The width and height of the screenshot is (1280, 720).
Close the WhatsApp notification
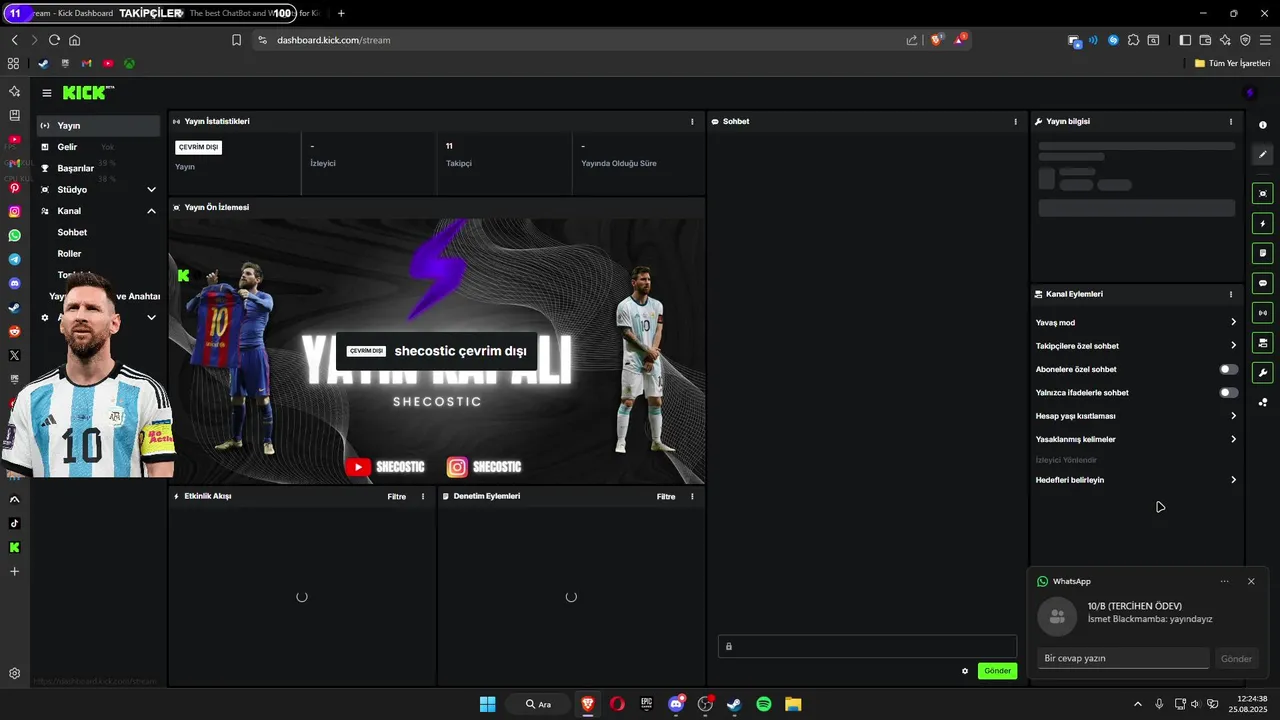(1251, 581)
